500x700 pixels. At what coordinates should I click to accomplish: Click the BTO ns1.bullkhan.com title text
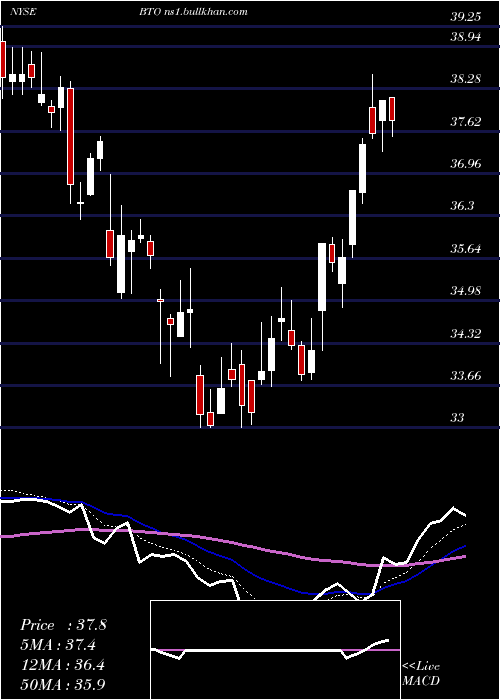(193, 11)
